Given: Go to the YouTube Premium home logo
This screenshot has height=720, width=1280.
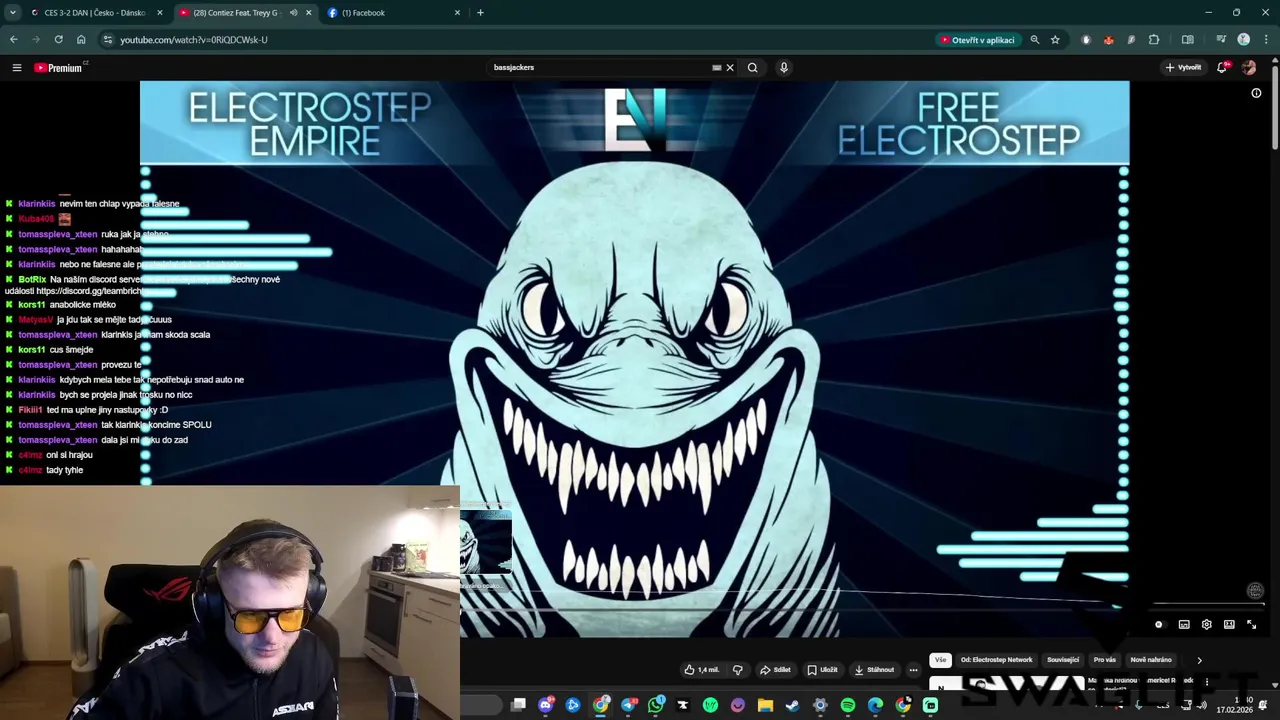Looking at the screenshot, I should [x=59, y=68].
